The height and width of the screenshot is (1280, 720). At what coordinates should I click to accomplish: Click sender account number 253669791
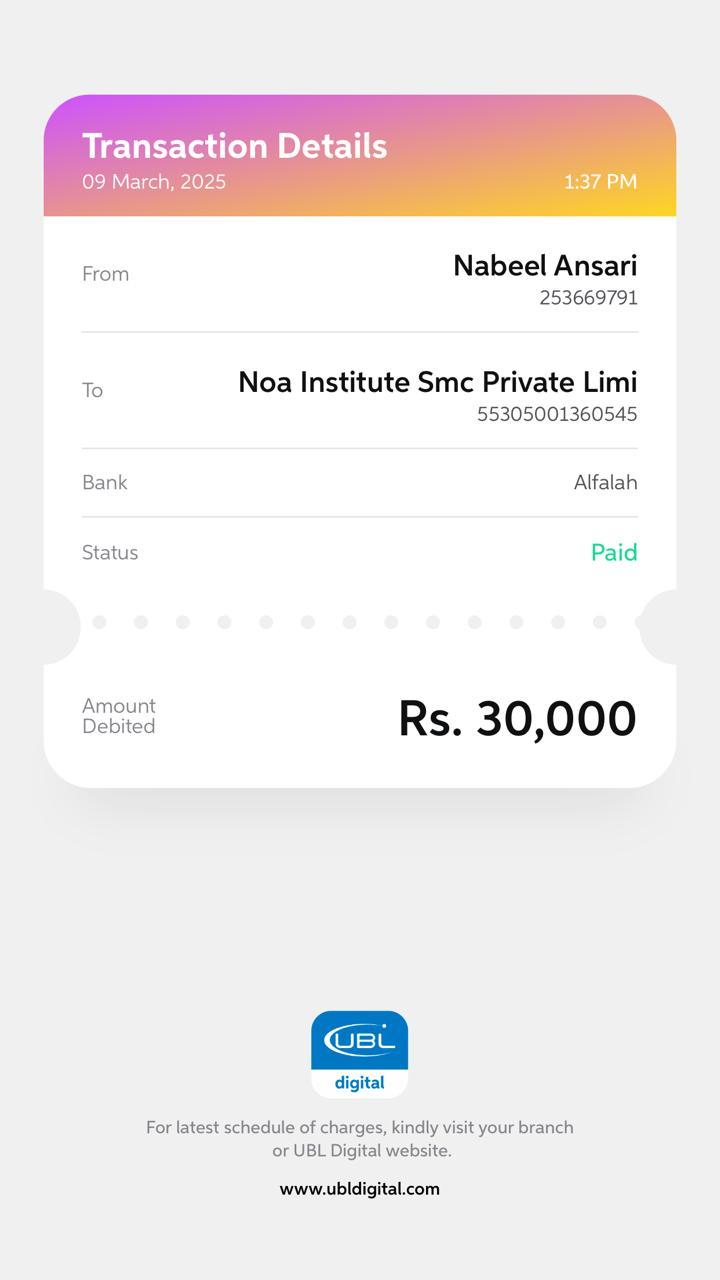[x=588, y=298]
